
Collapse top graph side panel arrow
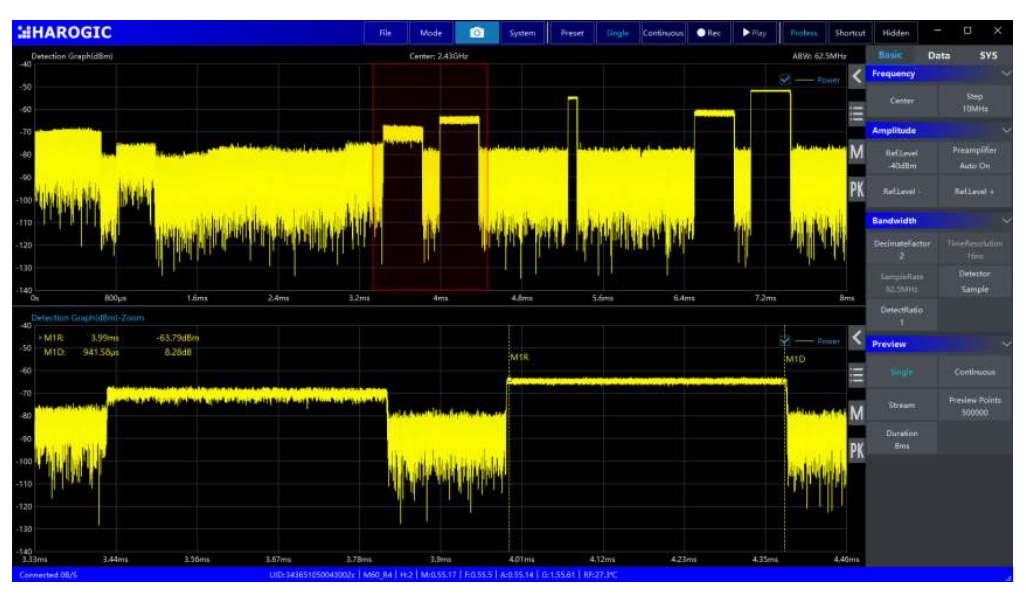857,77
